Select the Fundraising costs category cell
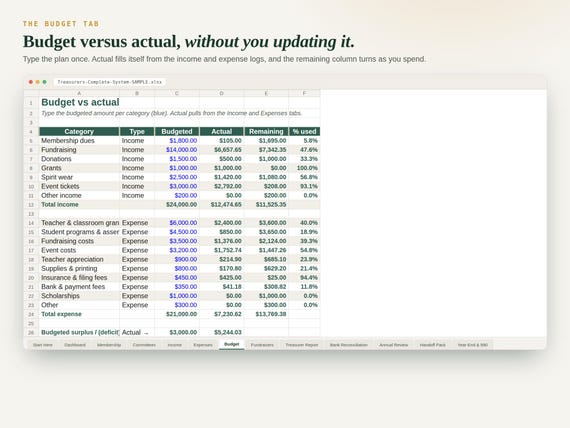The width and height of the screenshot is (570, 428). 79,241
